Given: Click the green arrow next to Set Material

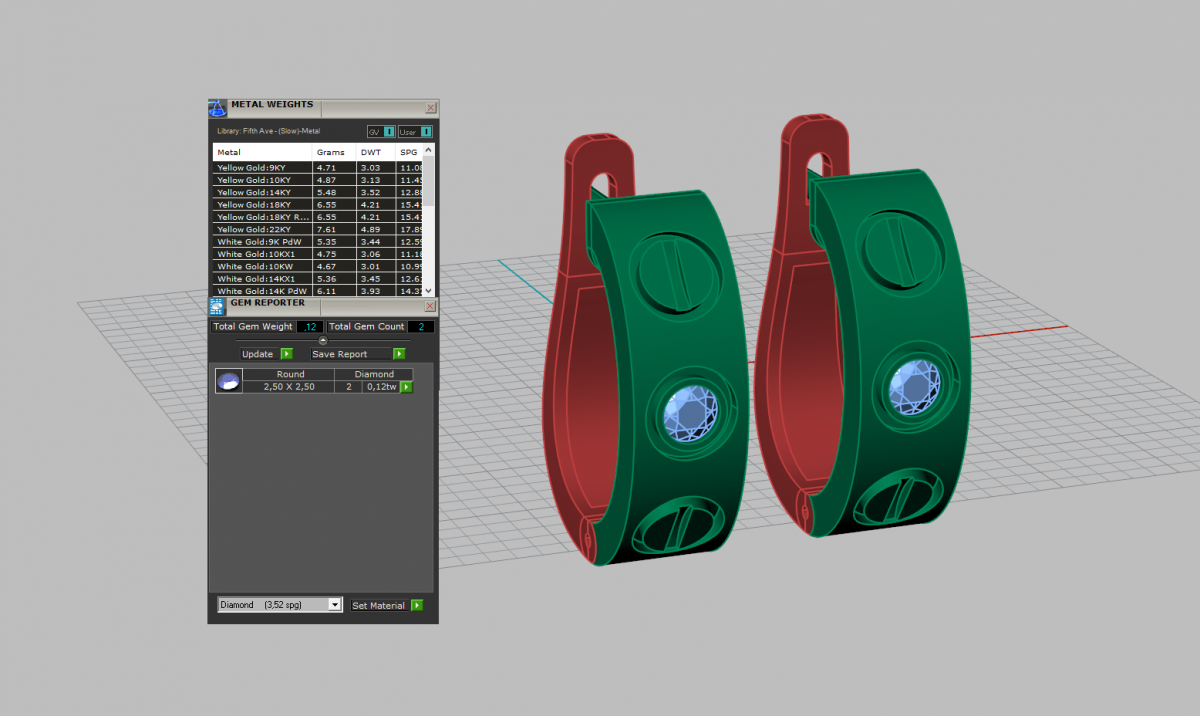Looking at the screenshot, I should click(x=417, y=605).
